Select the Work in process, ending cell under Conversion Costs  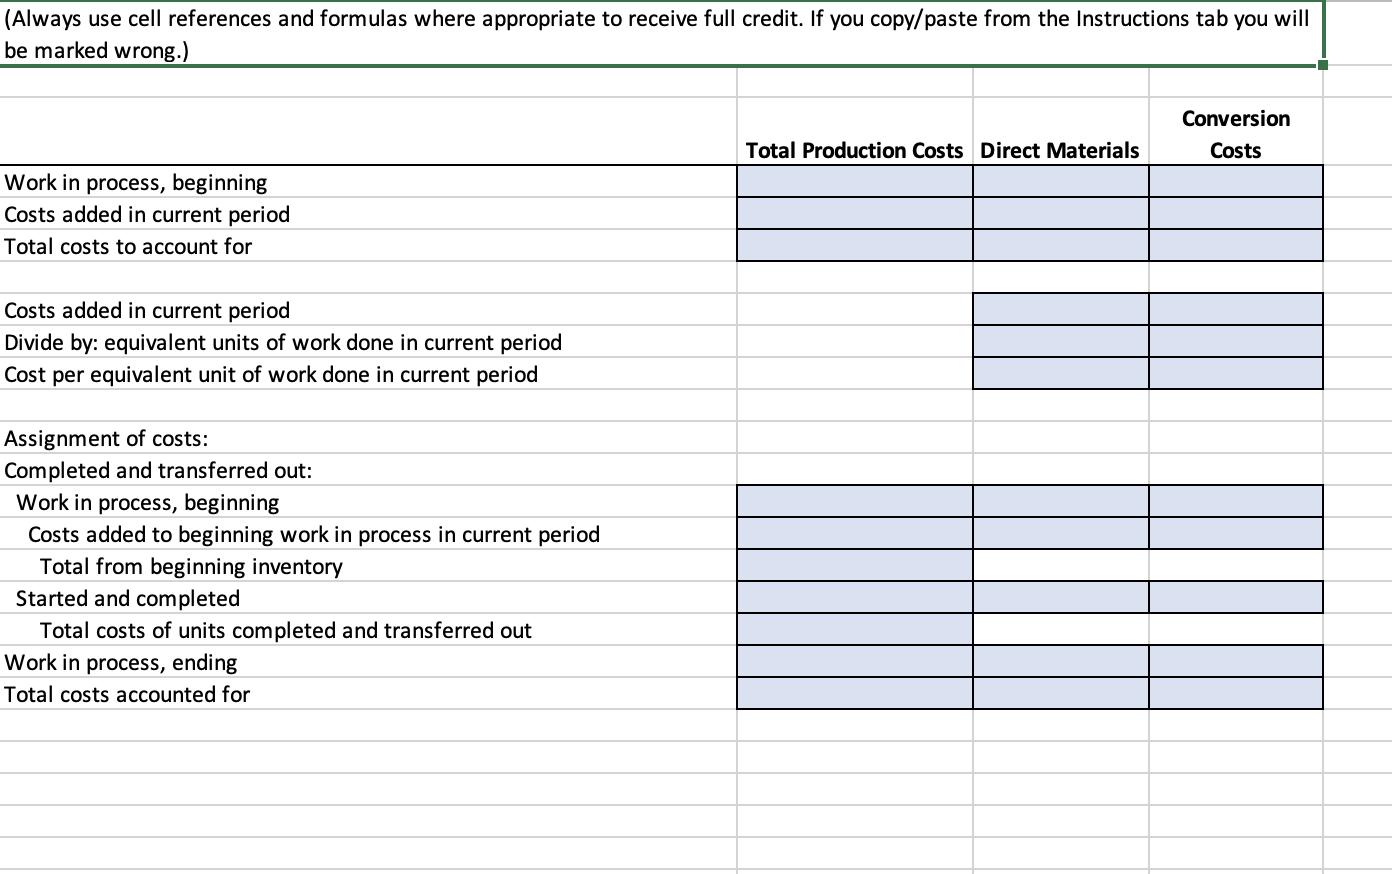tap(1236, 661)
